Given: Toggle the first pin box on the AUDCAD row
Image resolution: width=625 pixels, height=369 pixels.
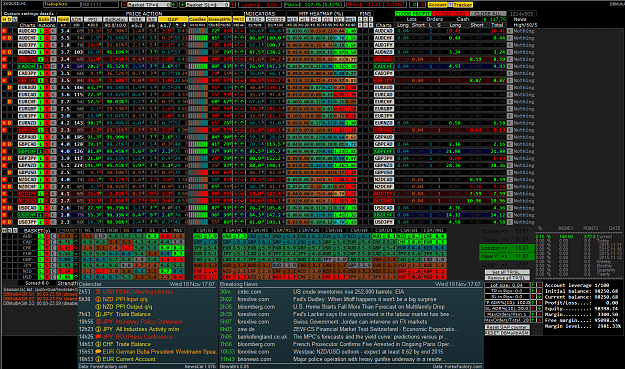Looking at the screenshot, I should coord(360,31).
